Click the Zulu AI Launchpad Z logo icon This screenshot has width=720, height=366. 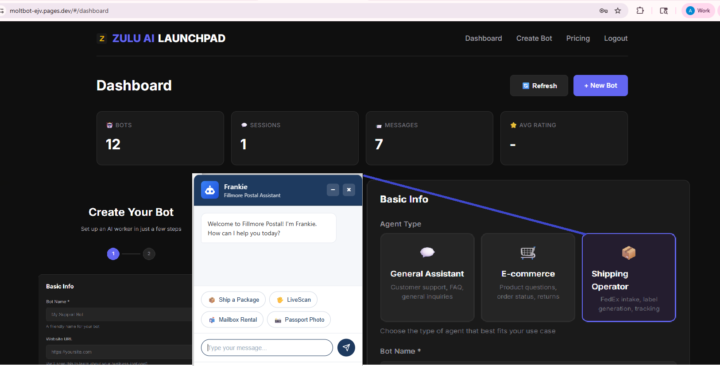click(102, 39)
